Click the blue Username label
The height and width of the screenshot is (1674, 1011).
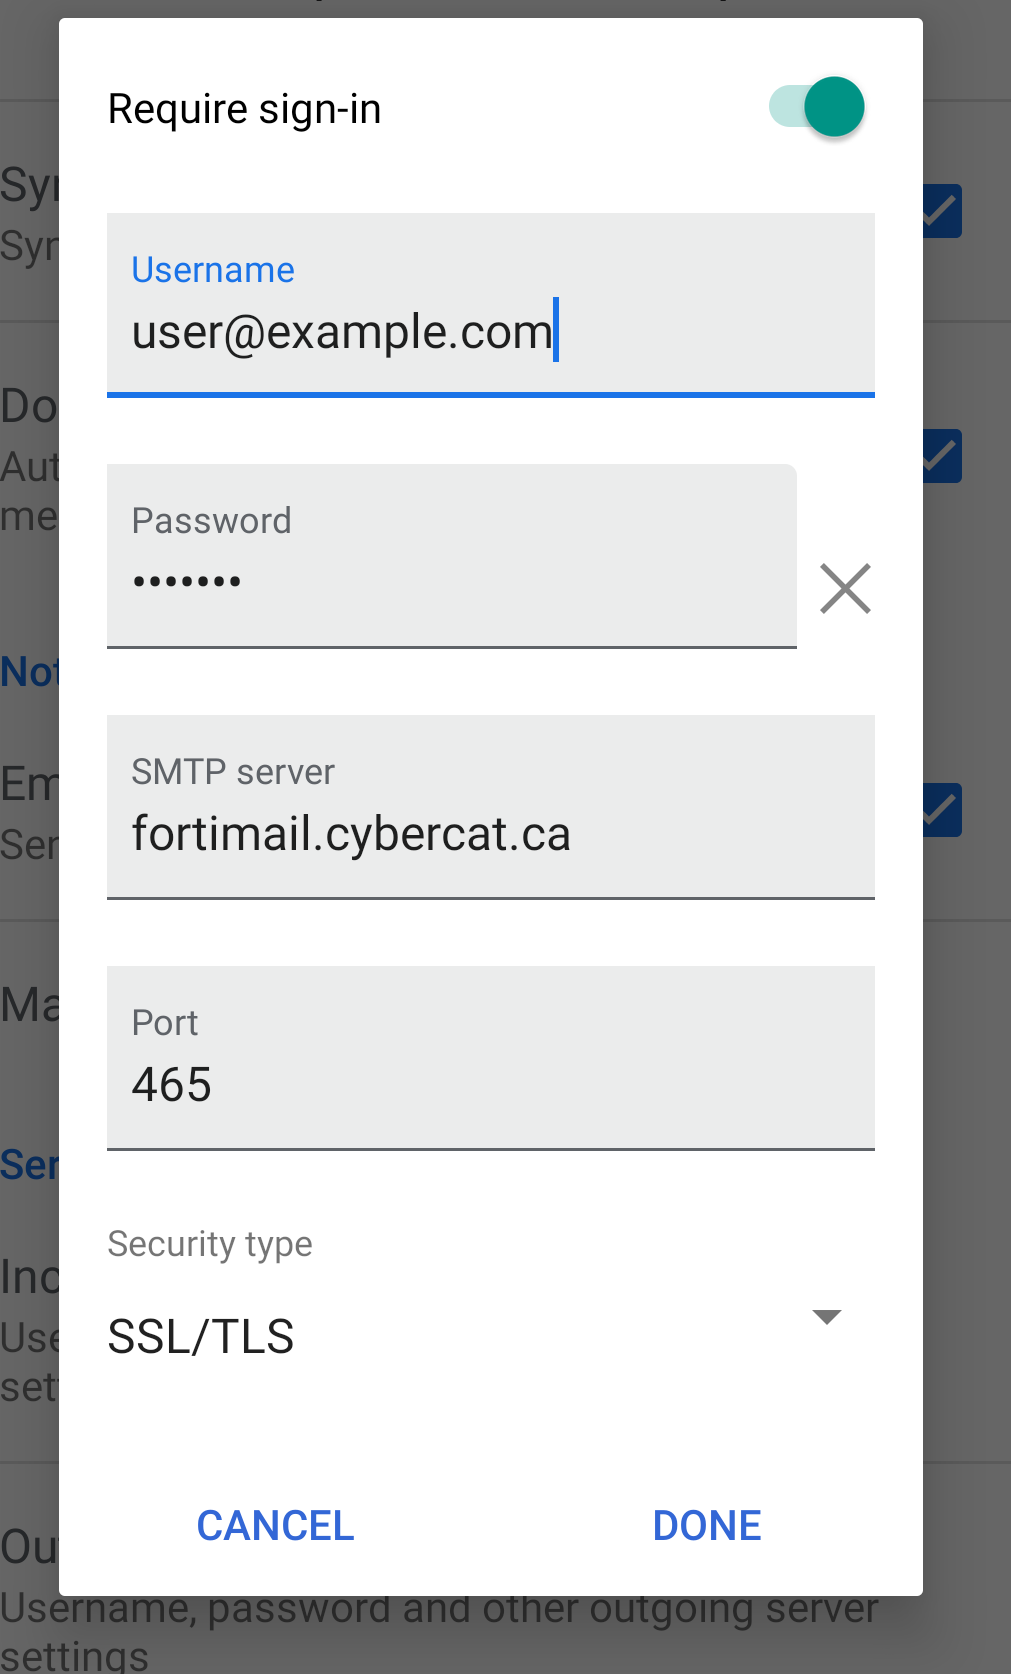click(x=213, y=270)
